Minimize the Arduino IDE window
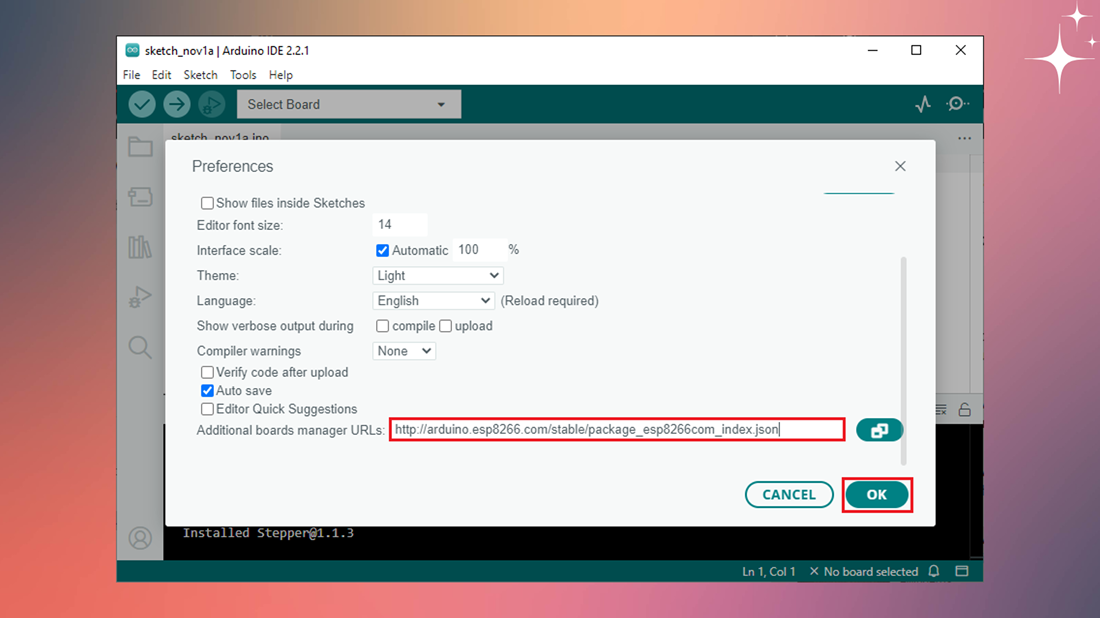Screen dimensions: 1100x618 pos(873,51)
